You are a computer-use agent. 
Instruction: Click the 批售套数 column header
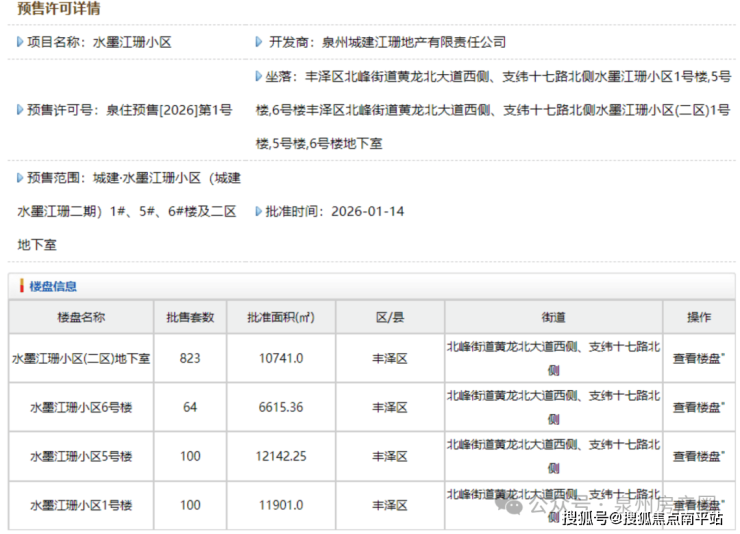point(190,318)
